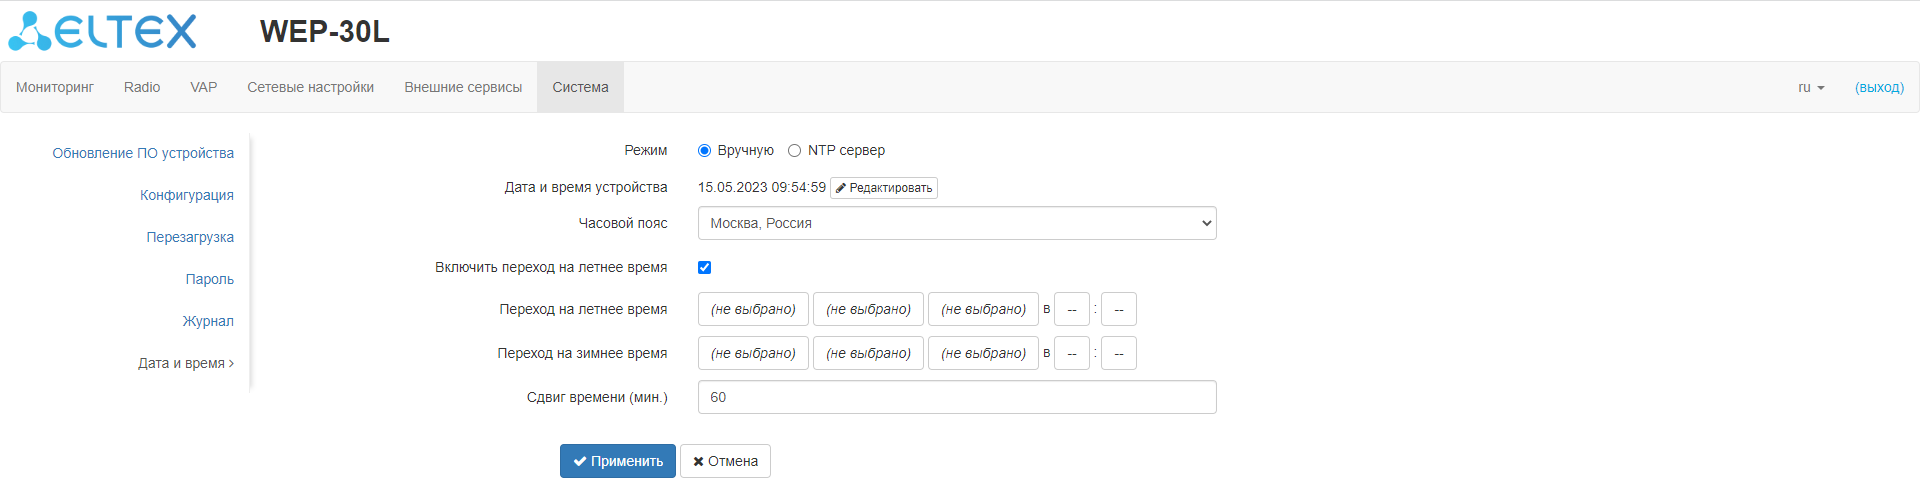Open the Перезагрузка sidebar item
1920x481 pixels.
click(x=190, y=237)
